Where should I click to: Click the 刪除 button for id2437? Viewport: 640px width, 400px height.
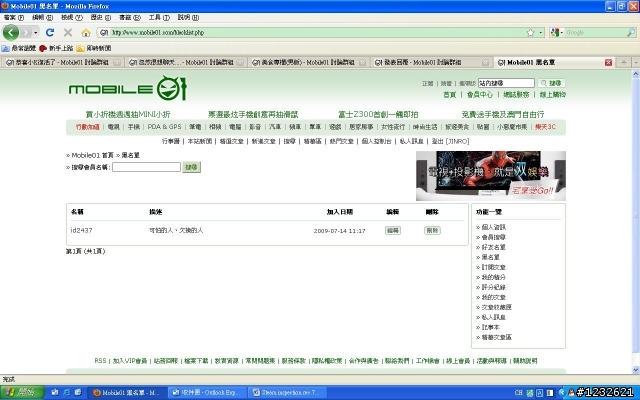click(x=432, y=231)
